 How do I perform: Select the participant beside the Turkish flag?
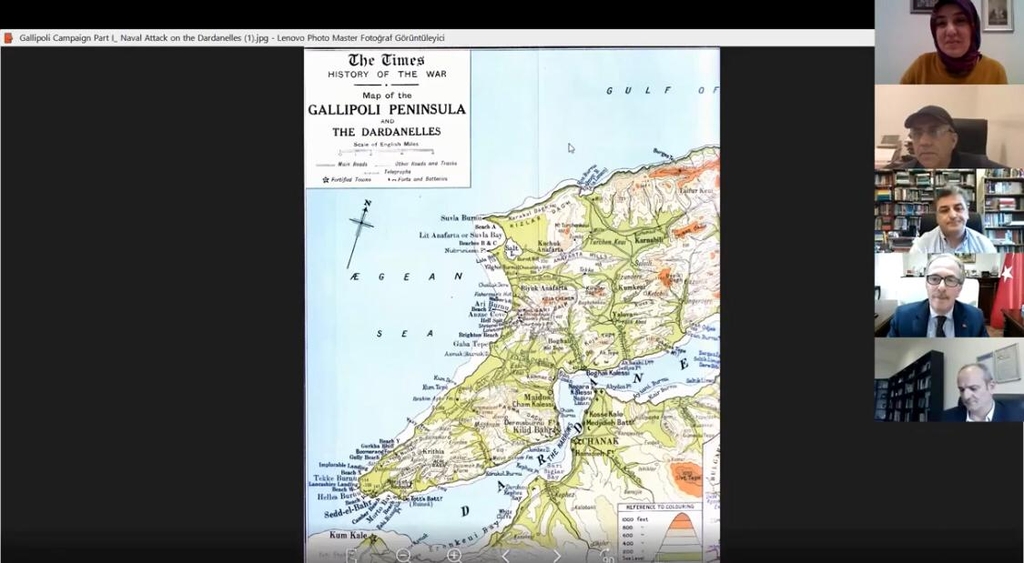coord(949,294)
